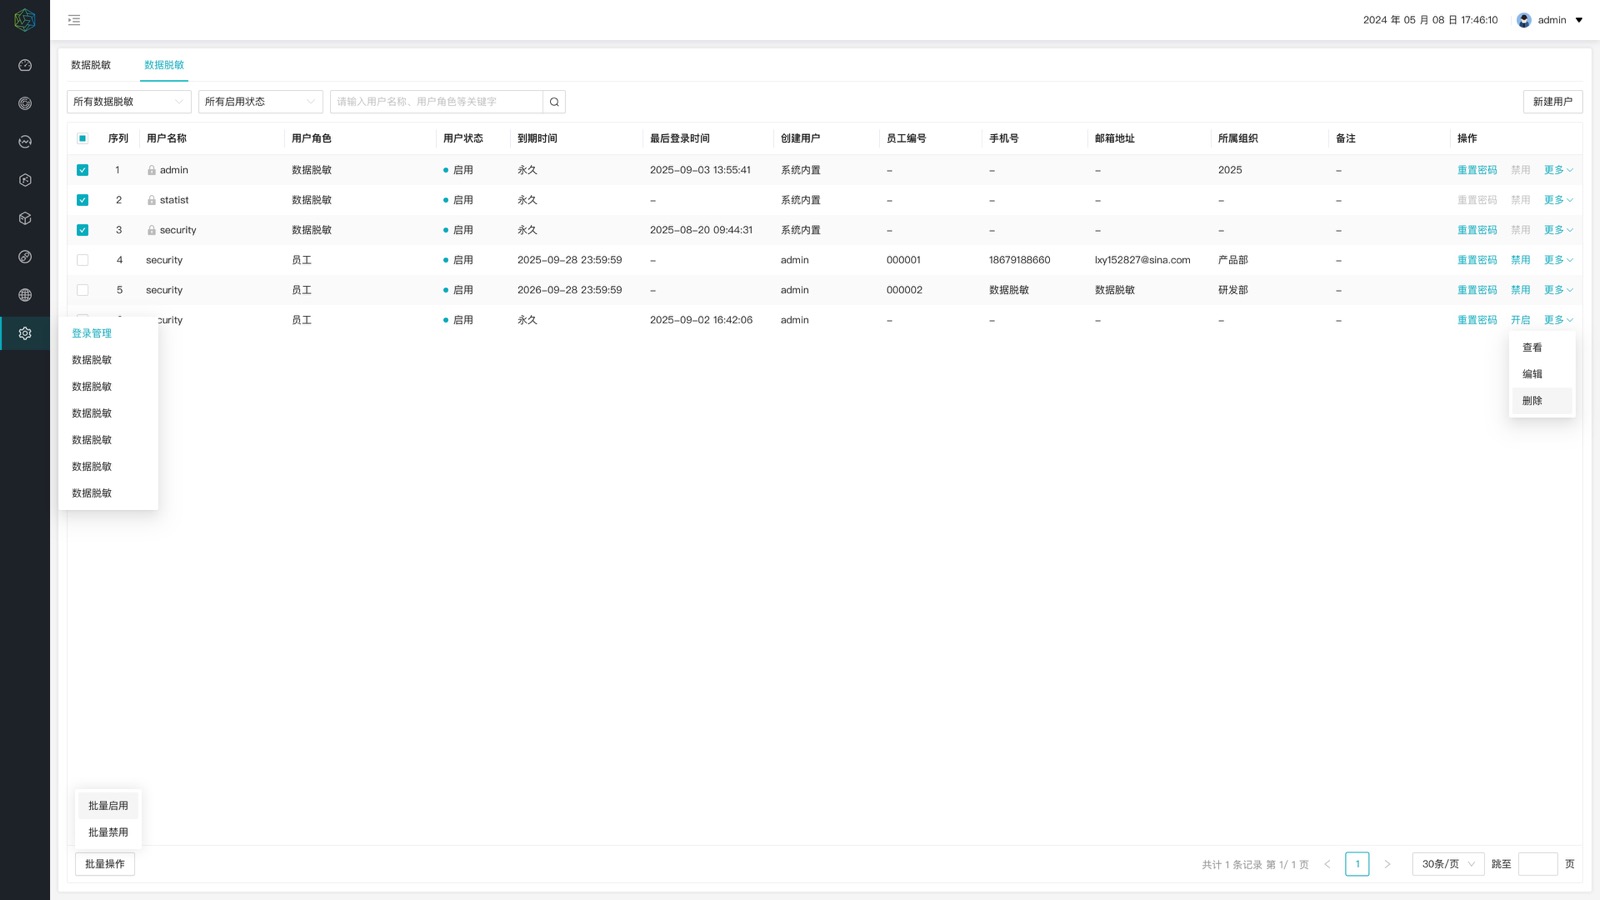This screenshot has height=900, width=1600.
Task: Toggle the select-all header checkbox
Action: [x=82, y=138]
